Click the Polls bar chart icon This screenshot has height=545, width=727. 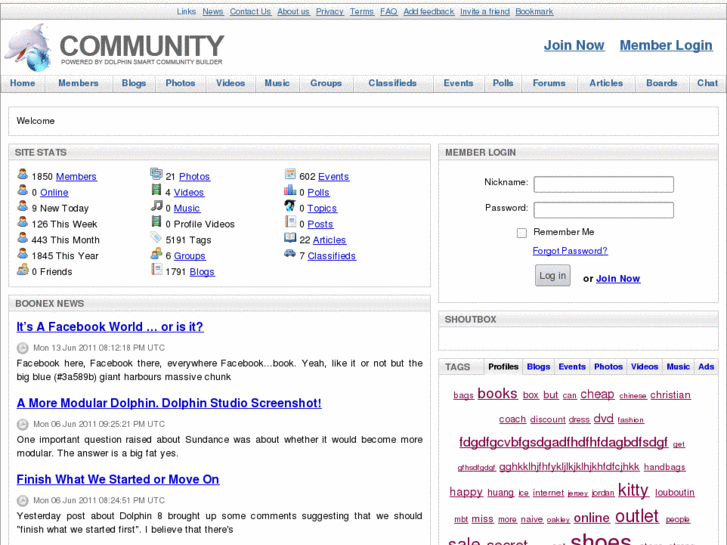290,190
